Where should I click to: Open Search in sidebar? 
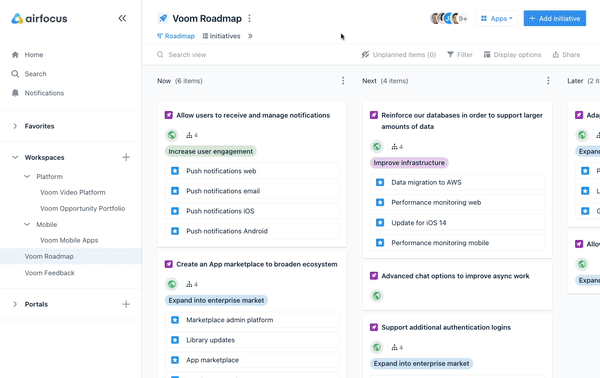pyautogui.click(x=35, y=74)
